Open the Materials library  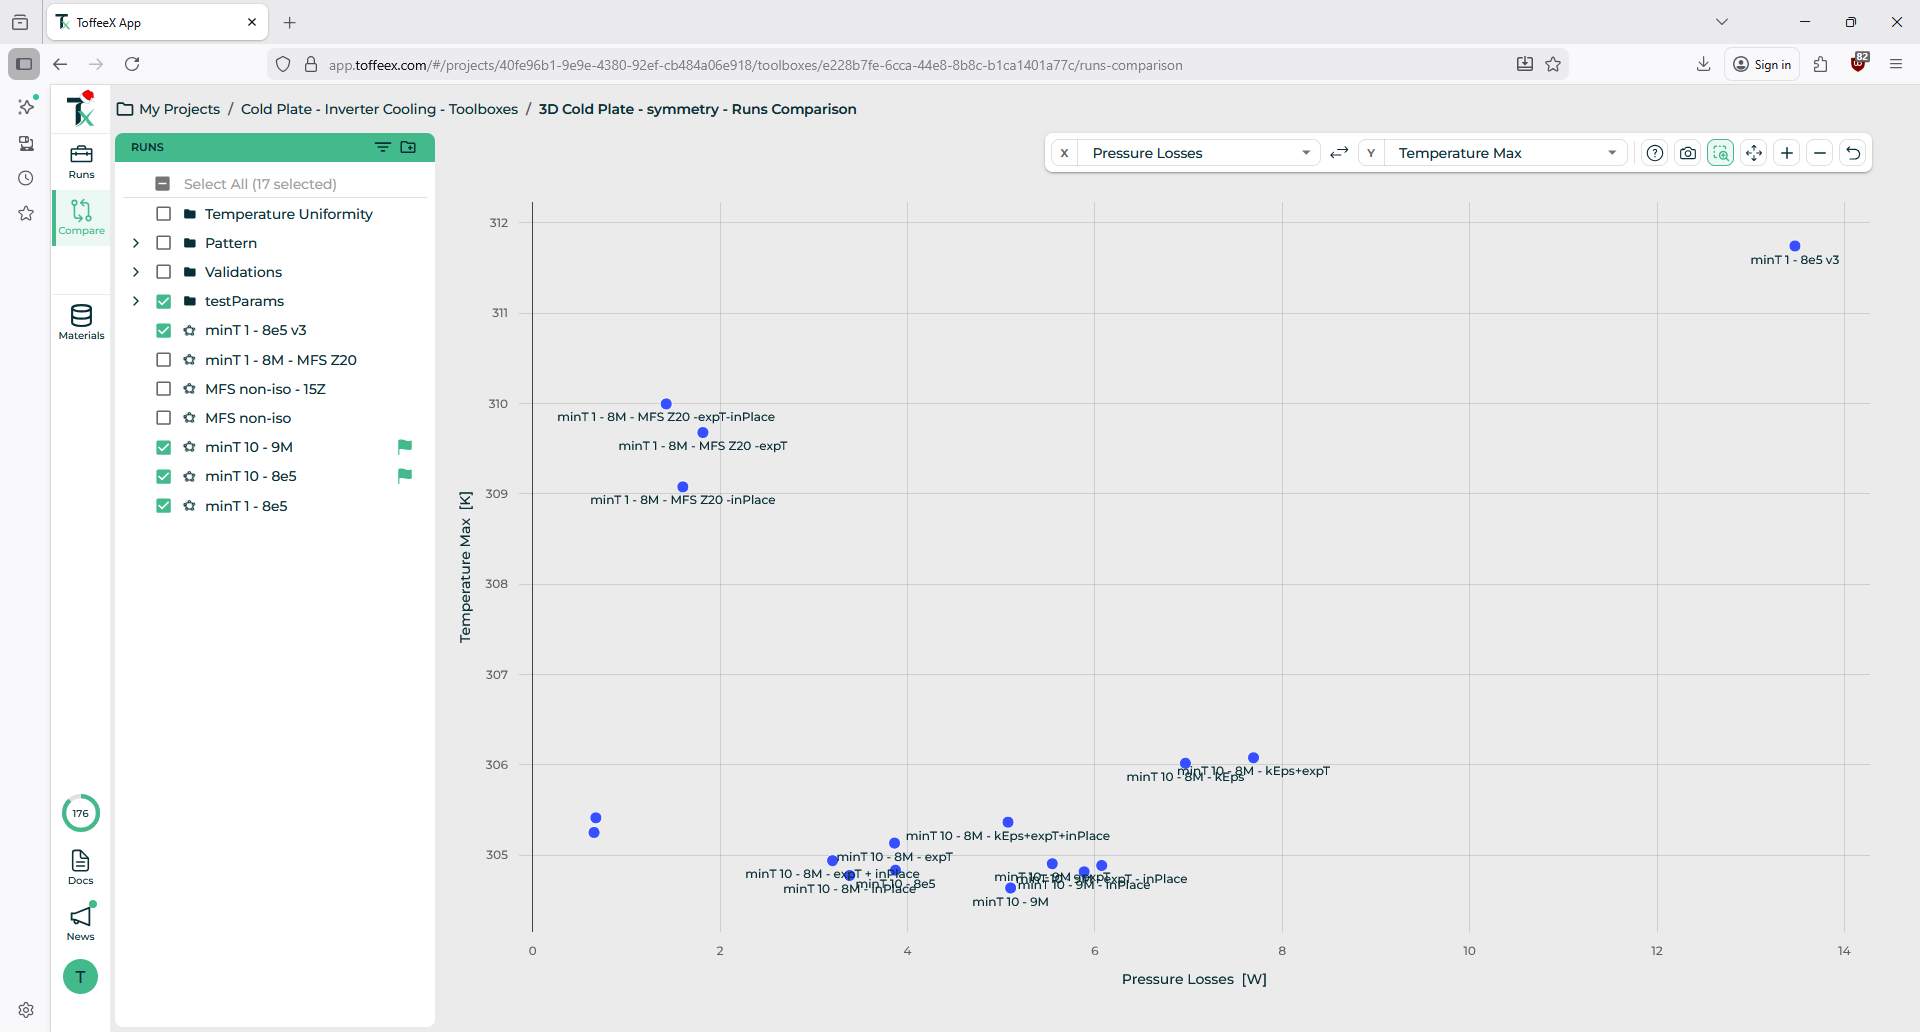[81, 322]
